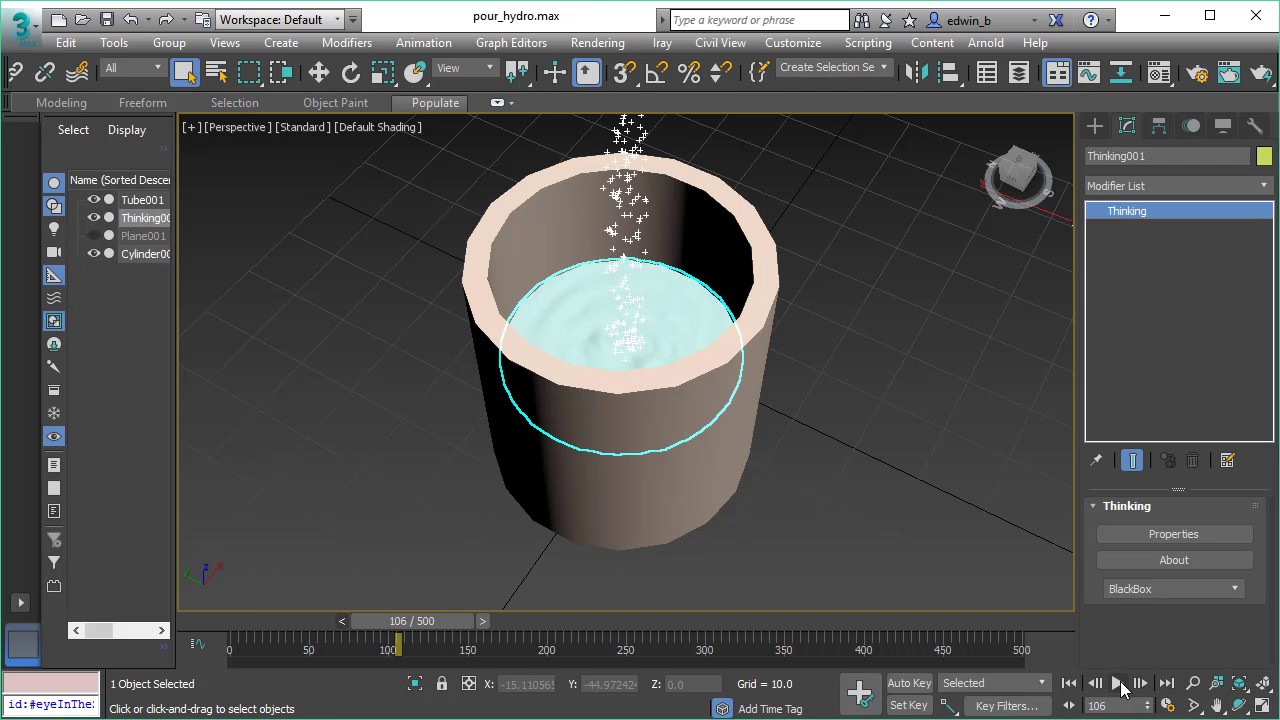Show Plane001 by clicking its eye
1280x720 pixels.
click(x=94, y=236)
